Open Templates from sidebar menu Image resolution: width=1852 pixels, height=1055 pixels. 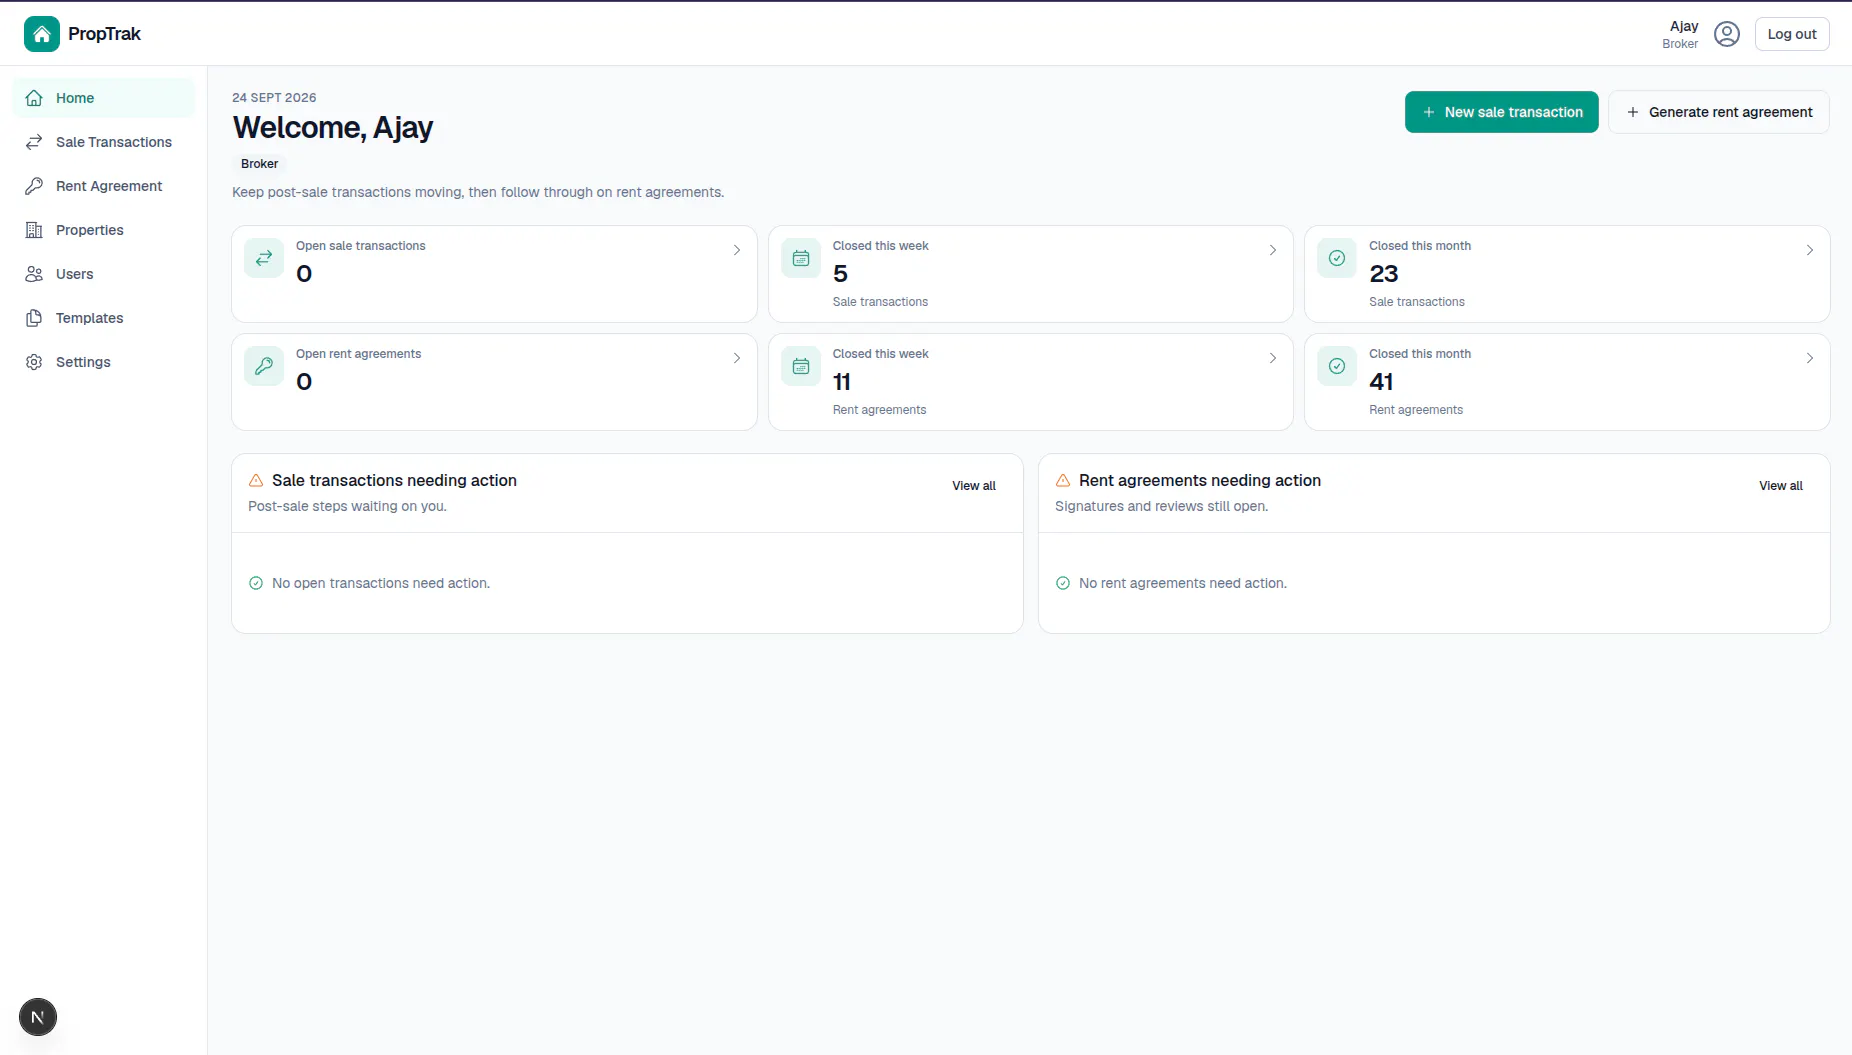tap(103, 318)
